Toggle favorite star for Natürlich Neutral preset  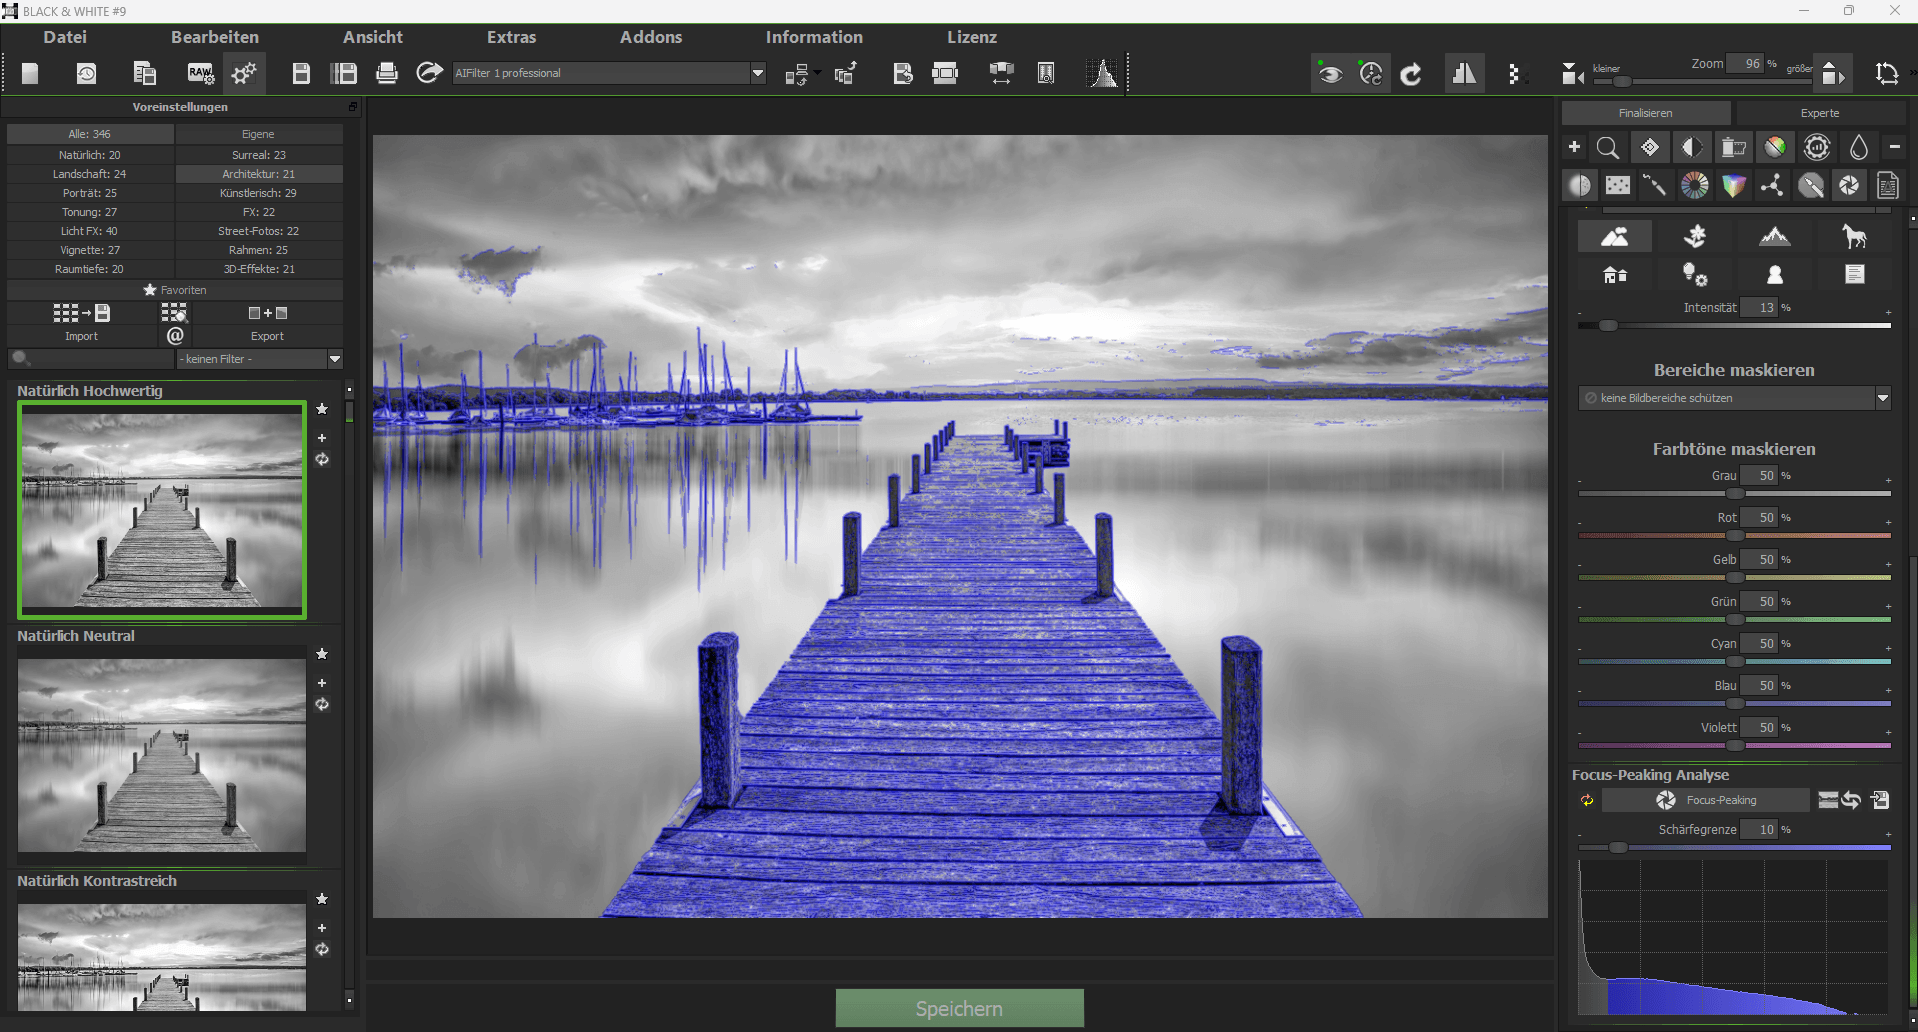[x=322, y=654]
